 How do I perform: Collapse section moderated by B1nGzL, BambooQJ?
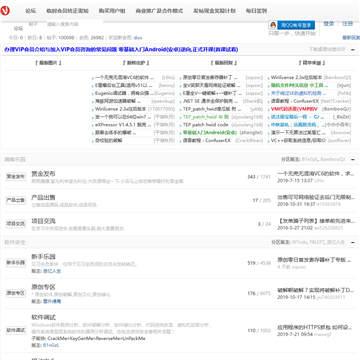coord(353,159)
